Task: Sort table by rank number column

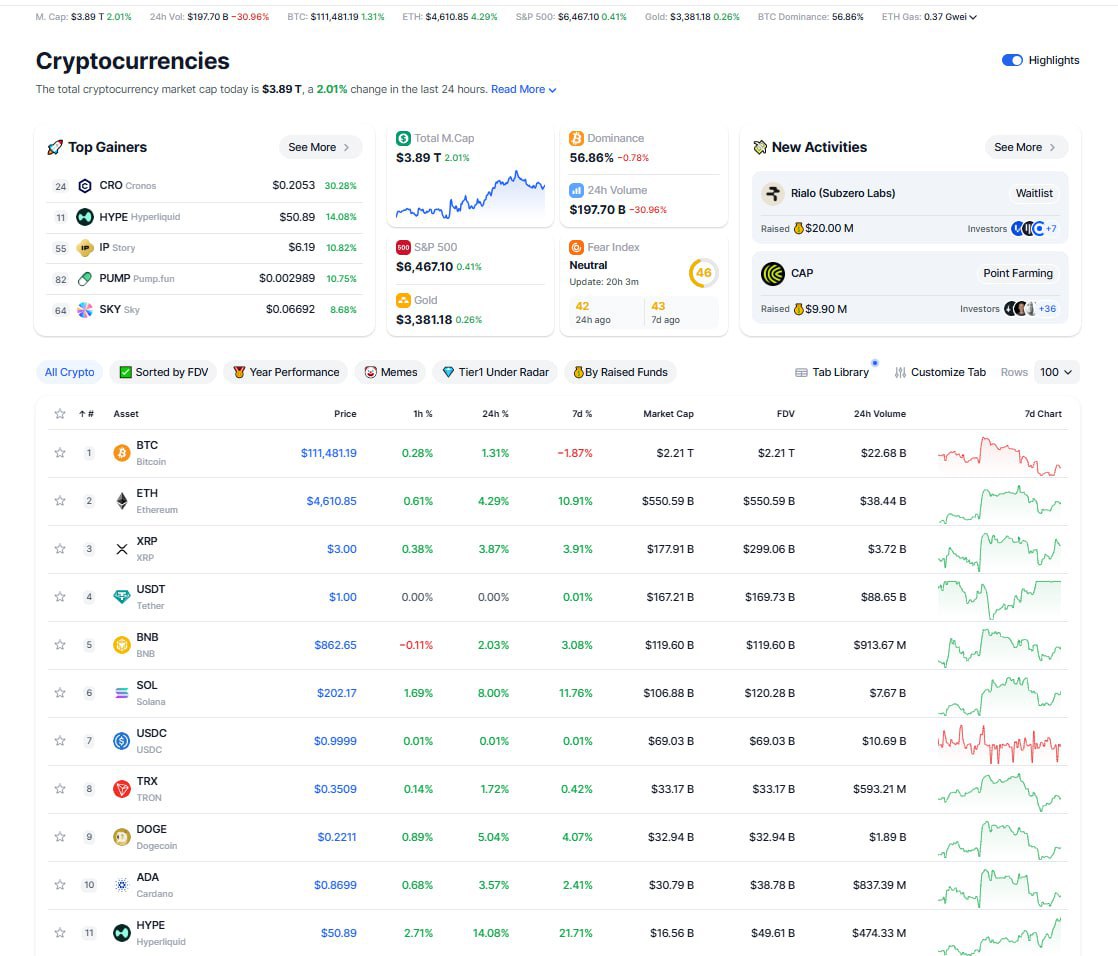Action: tap(86, 413)
